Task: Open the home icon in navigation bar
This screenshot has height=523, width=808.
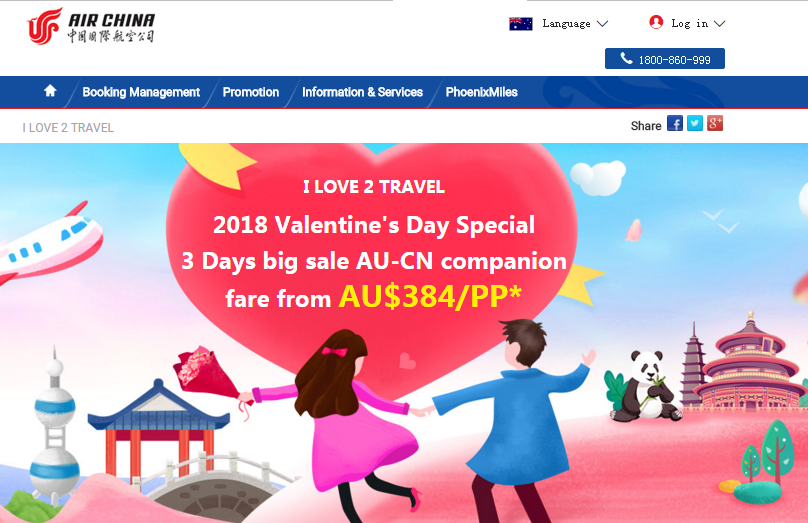Action: tap(50, 91)
